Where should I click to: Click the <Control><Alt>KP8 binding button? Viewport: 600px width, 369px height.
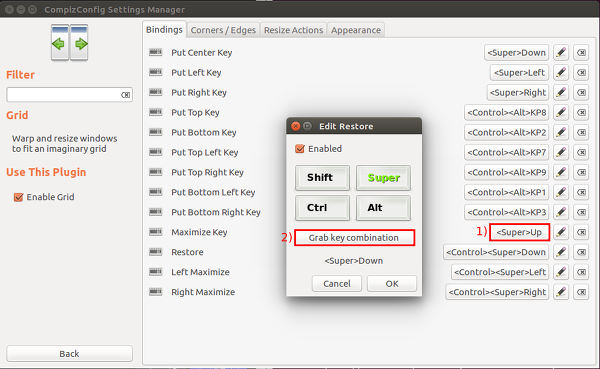tap(507, 113)
